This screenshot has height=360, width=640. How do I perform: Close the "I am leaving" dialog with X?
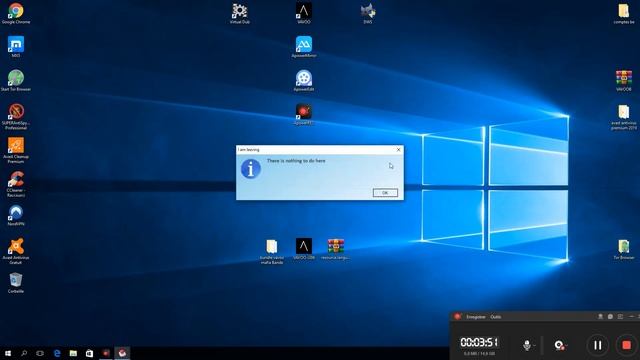[398, 150]
